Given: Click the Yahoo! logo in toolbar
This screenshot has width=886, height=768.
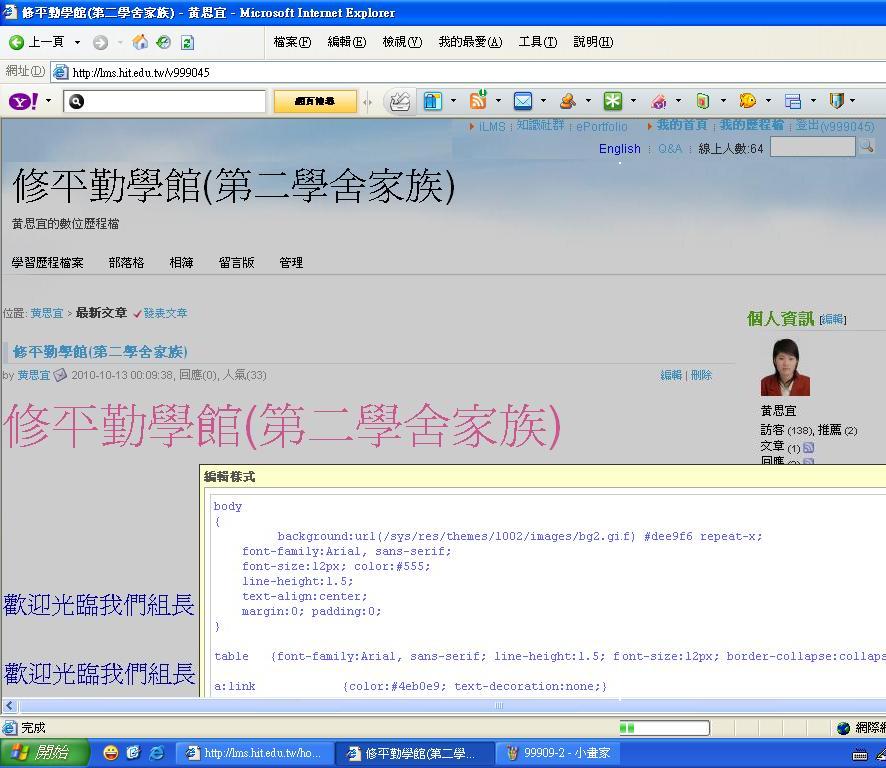Looking at the screenshot, I should (23, 101).
